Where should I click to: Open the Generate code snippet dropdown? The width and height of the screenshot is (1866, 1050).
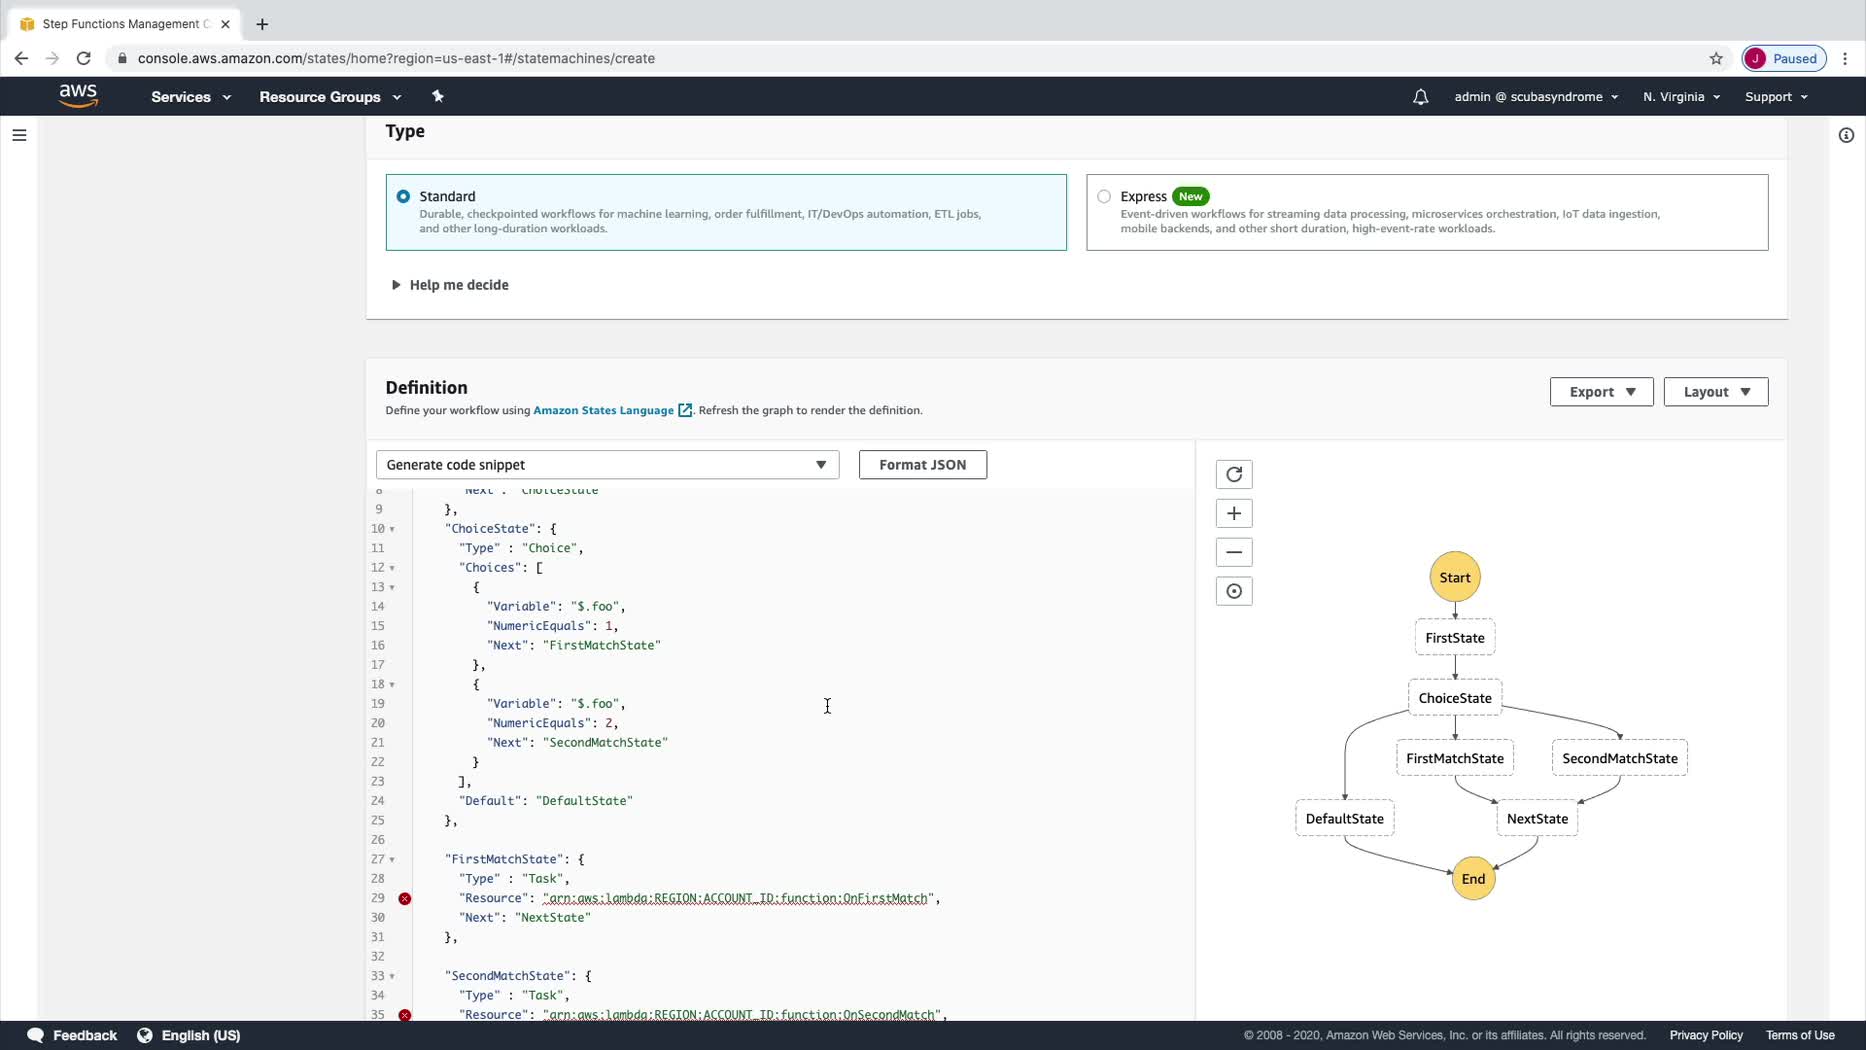coord(607,465)
